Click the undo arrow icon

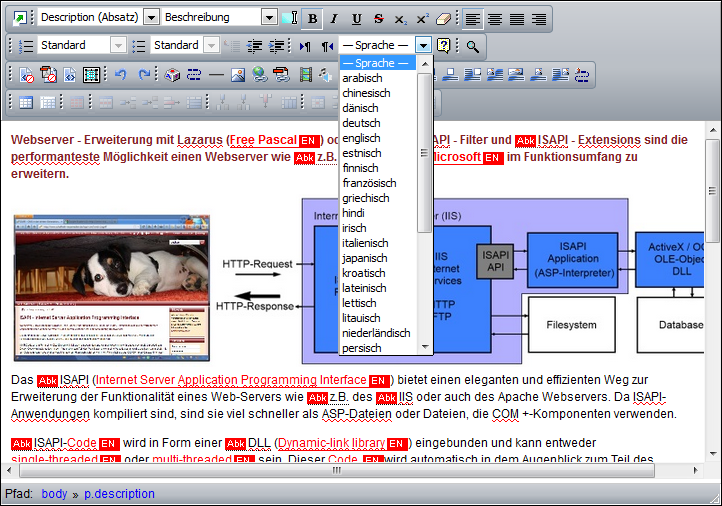[x=121, y=74]
